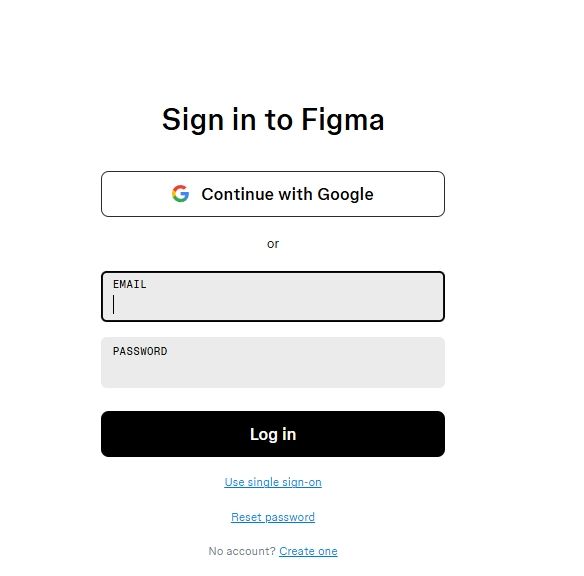
Task: Focus the Password input field
Action: click(273, 363)
